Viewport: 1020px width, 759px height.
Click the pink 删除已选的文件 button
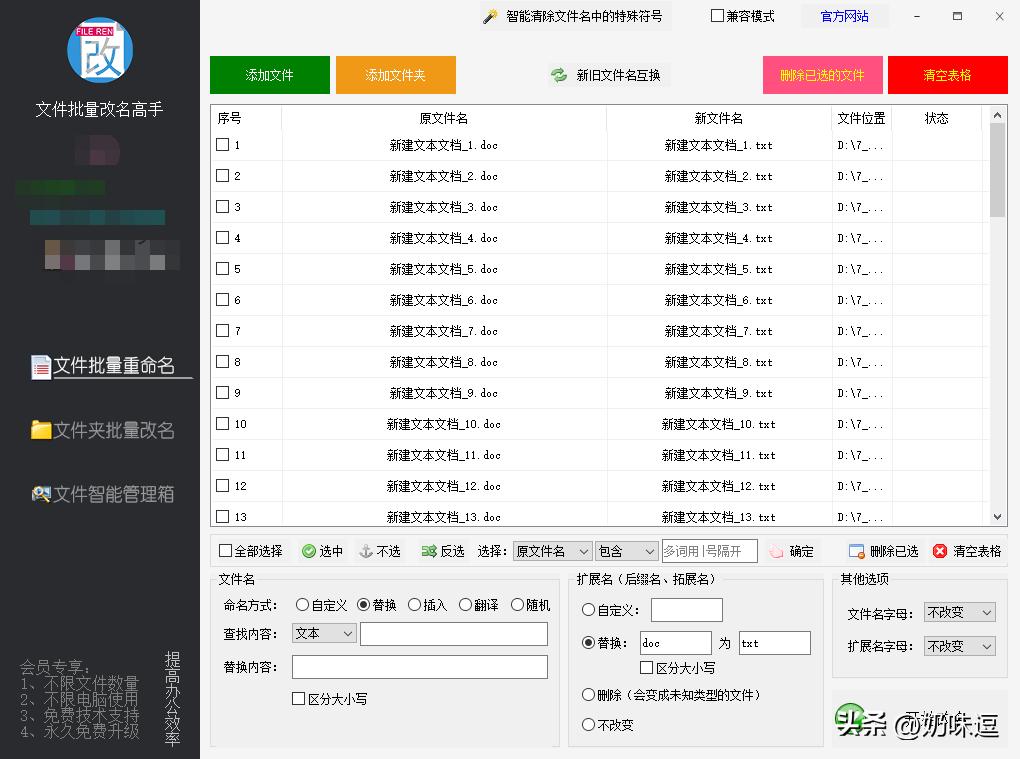822,75
